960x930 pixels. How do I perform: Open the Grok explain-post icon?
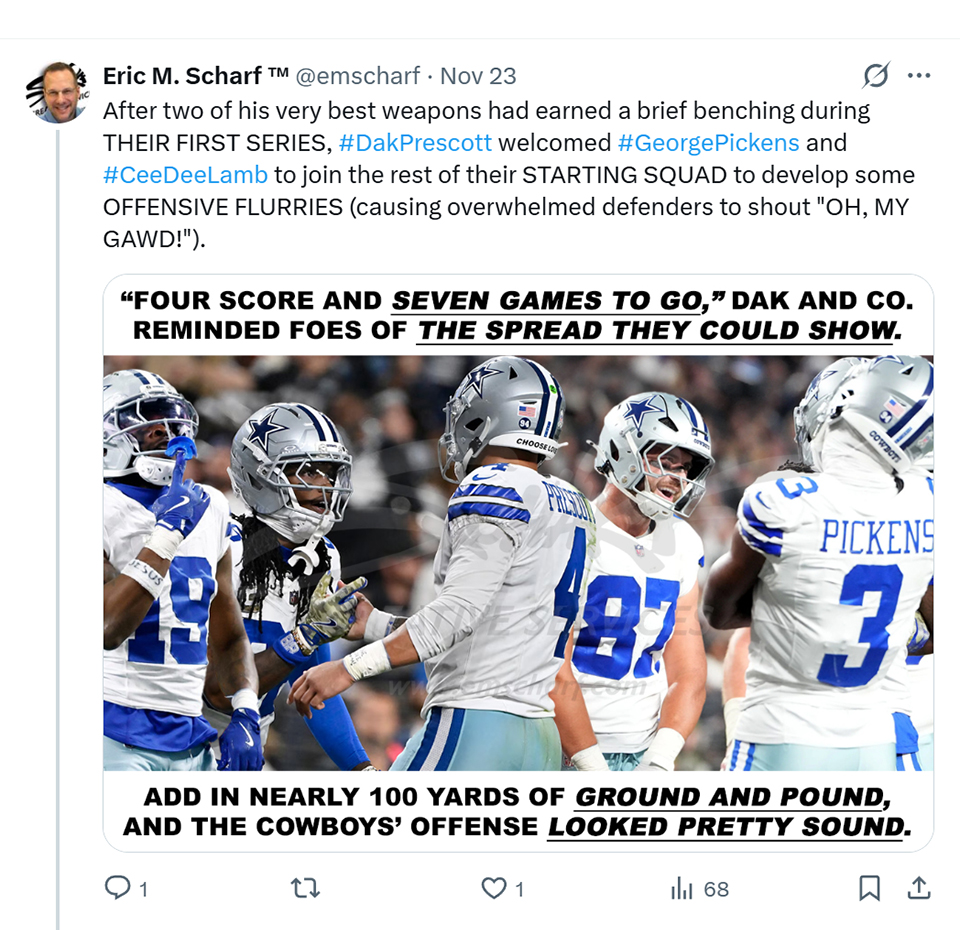876,76
